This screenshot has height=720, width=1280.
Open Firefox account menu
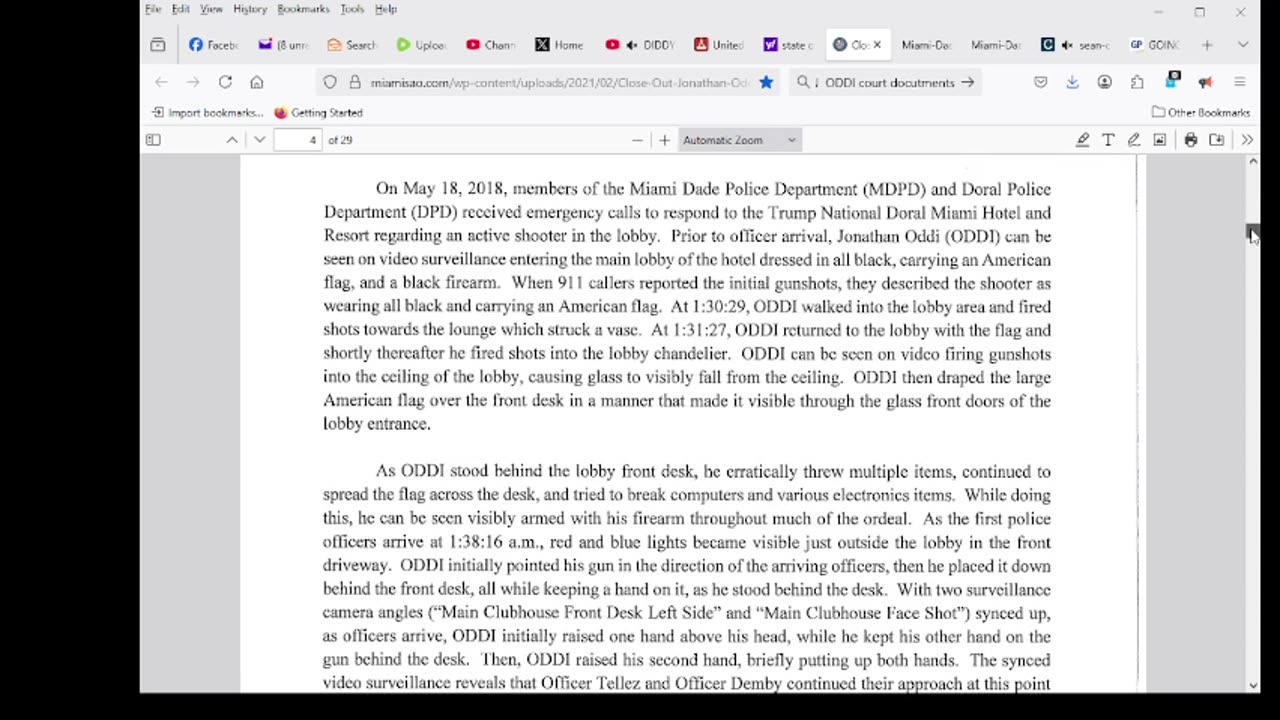pyautogui.click(x=1104, y=83)
